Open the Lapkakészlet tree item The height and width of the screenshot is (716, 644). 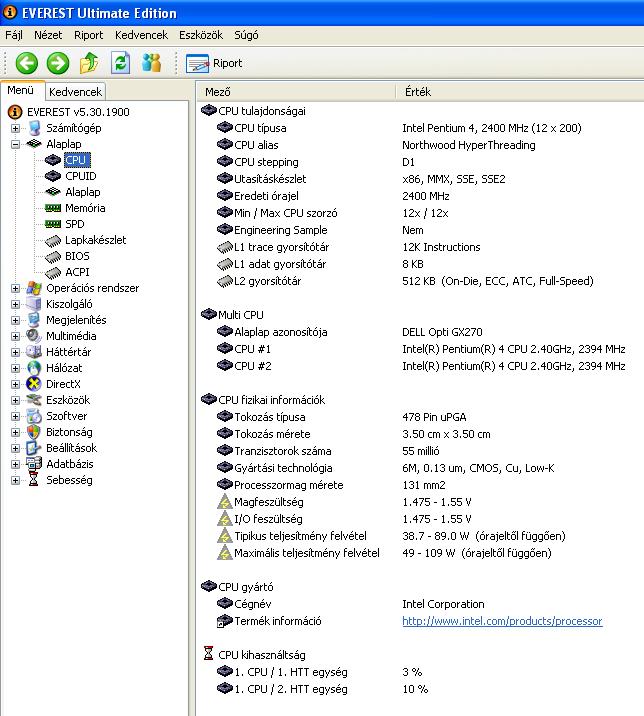click(95, 240)
